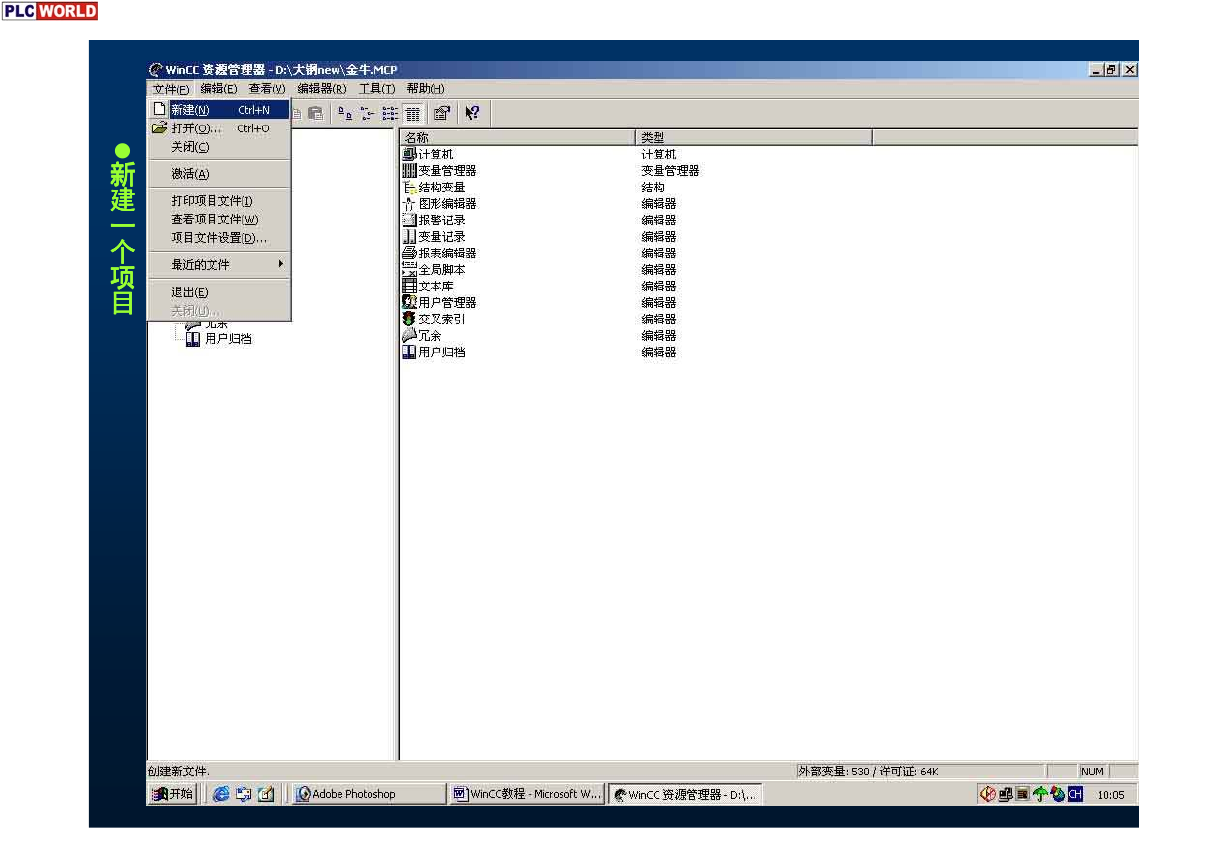Switch to WinCC教程 Microsoft Word taskbar button
Screen dimensions: 1228x868
[x=527, y=794]
